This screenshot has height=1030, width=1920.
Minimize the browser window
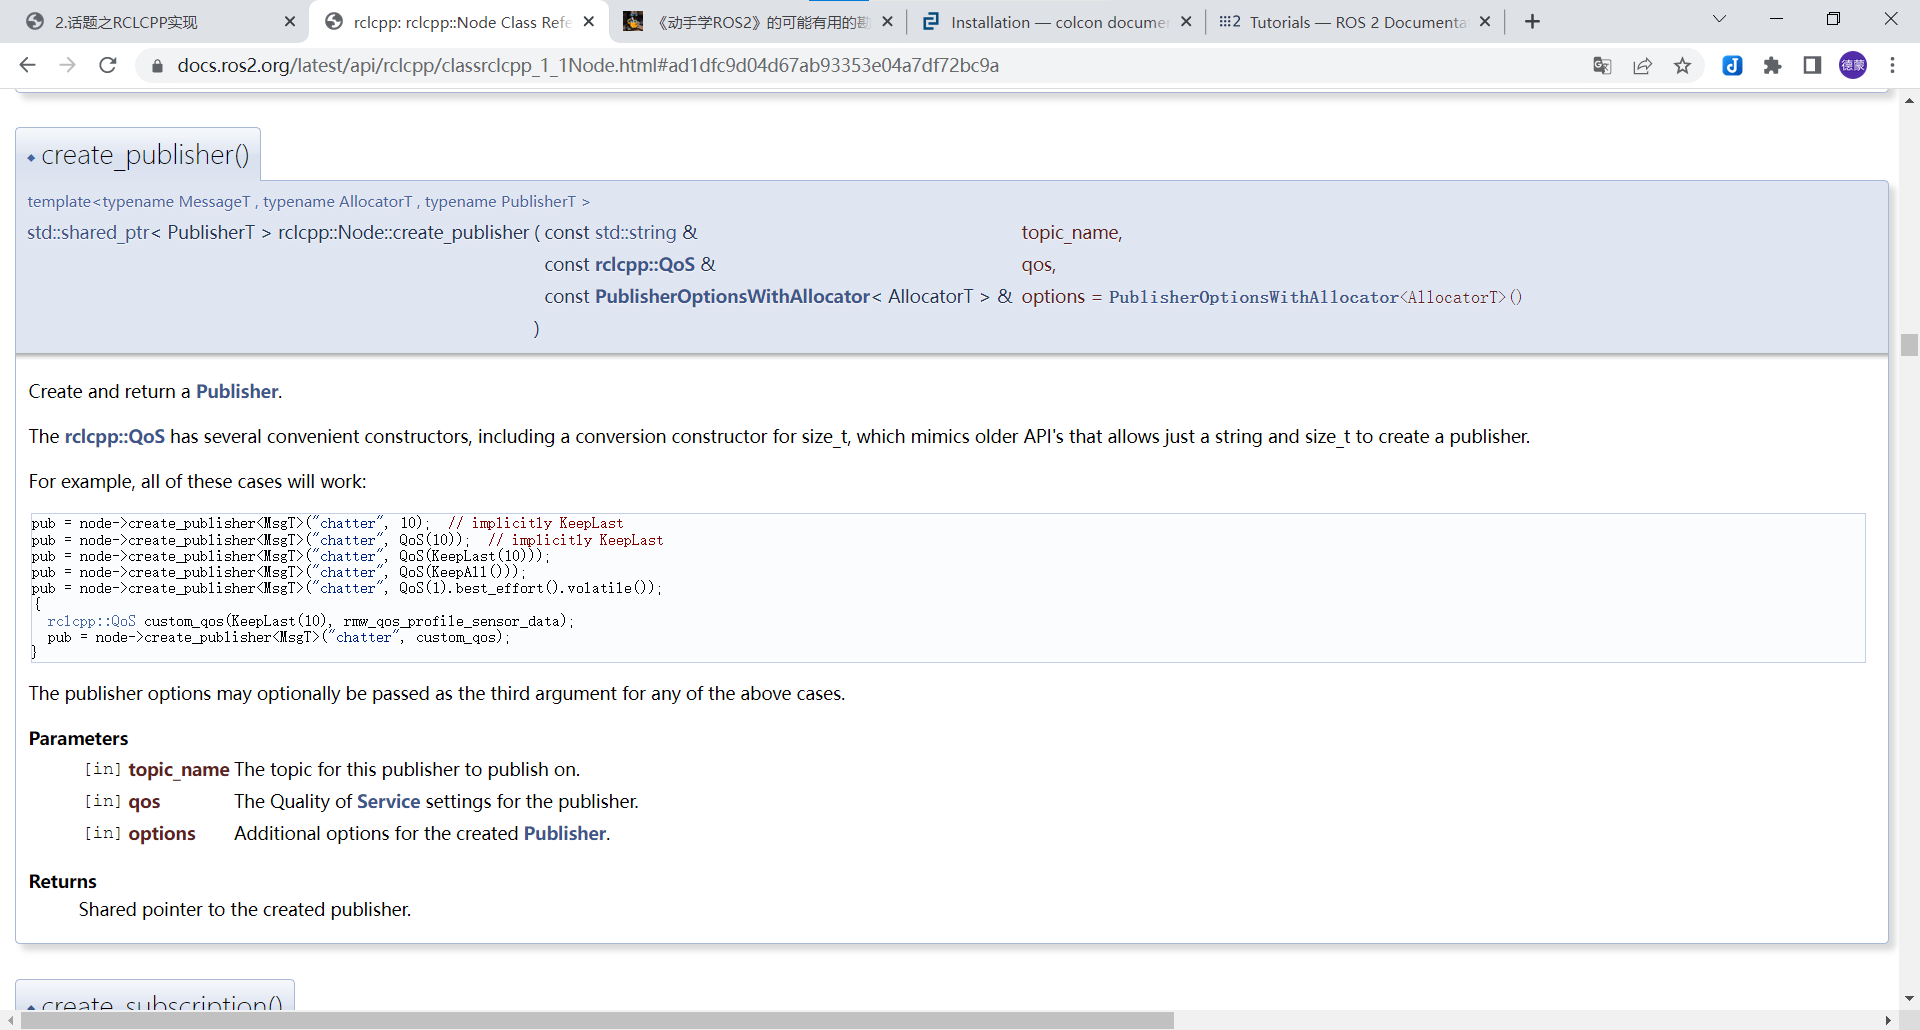click(x=1776, y=19)
